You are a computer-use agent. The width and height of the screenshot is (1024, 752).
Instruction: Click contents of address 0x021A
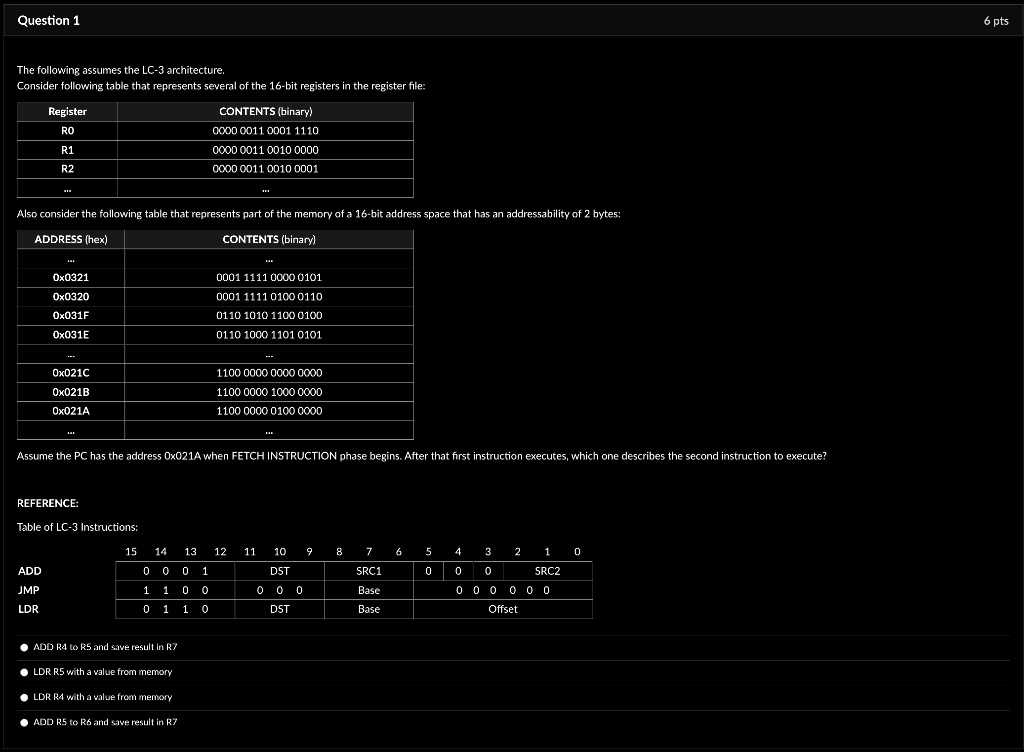[x=269, y=411]
